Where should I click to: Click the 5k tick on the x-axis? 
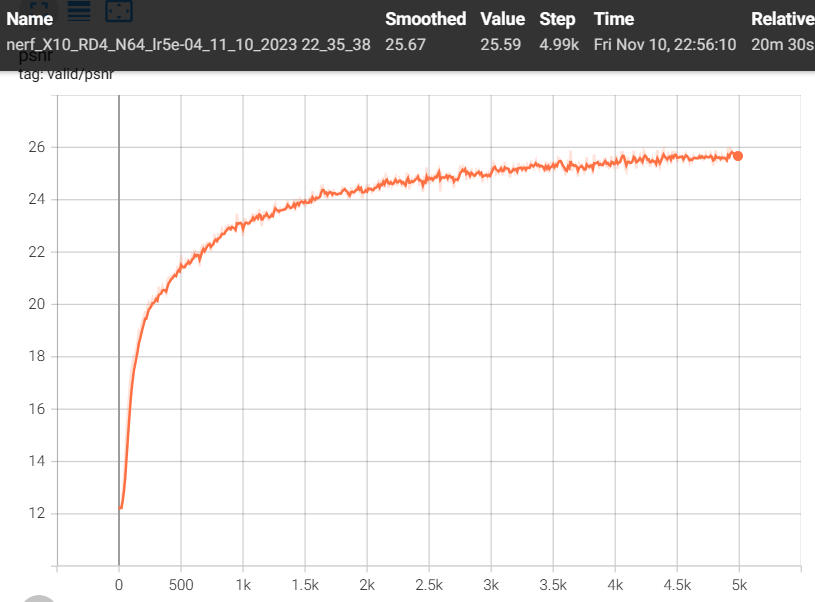pos(739,584)
